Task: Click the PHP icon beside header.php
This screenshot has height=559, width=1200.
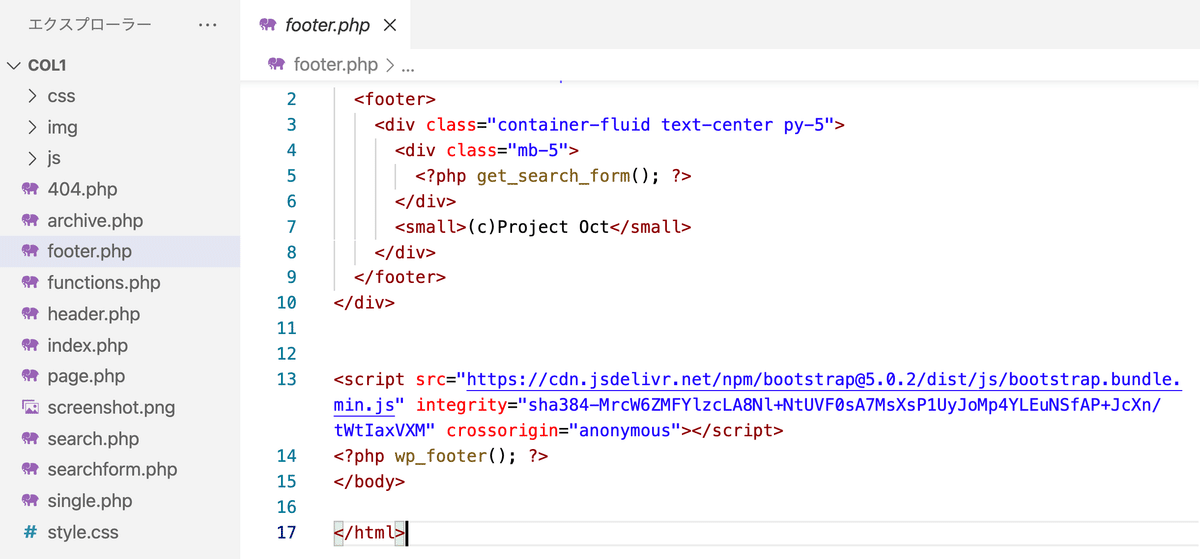Action: (x=30, y=314)
